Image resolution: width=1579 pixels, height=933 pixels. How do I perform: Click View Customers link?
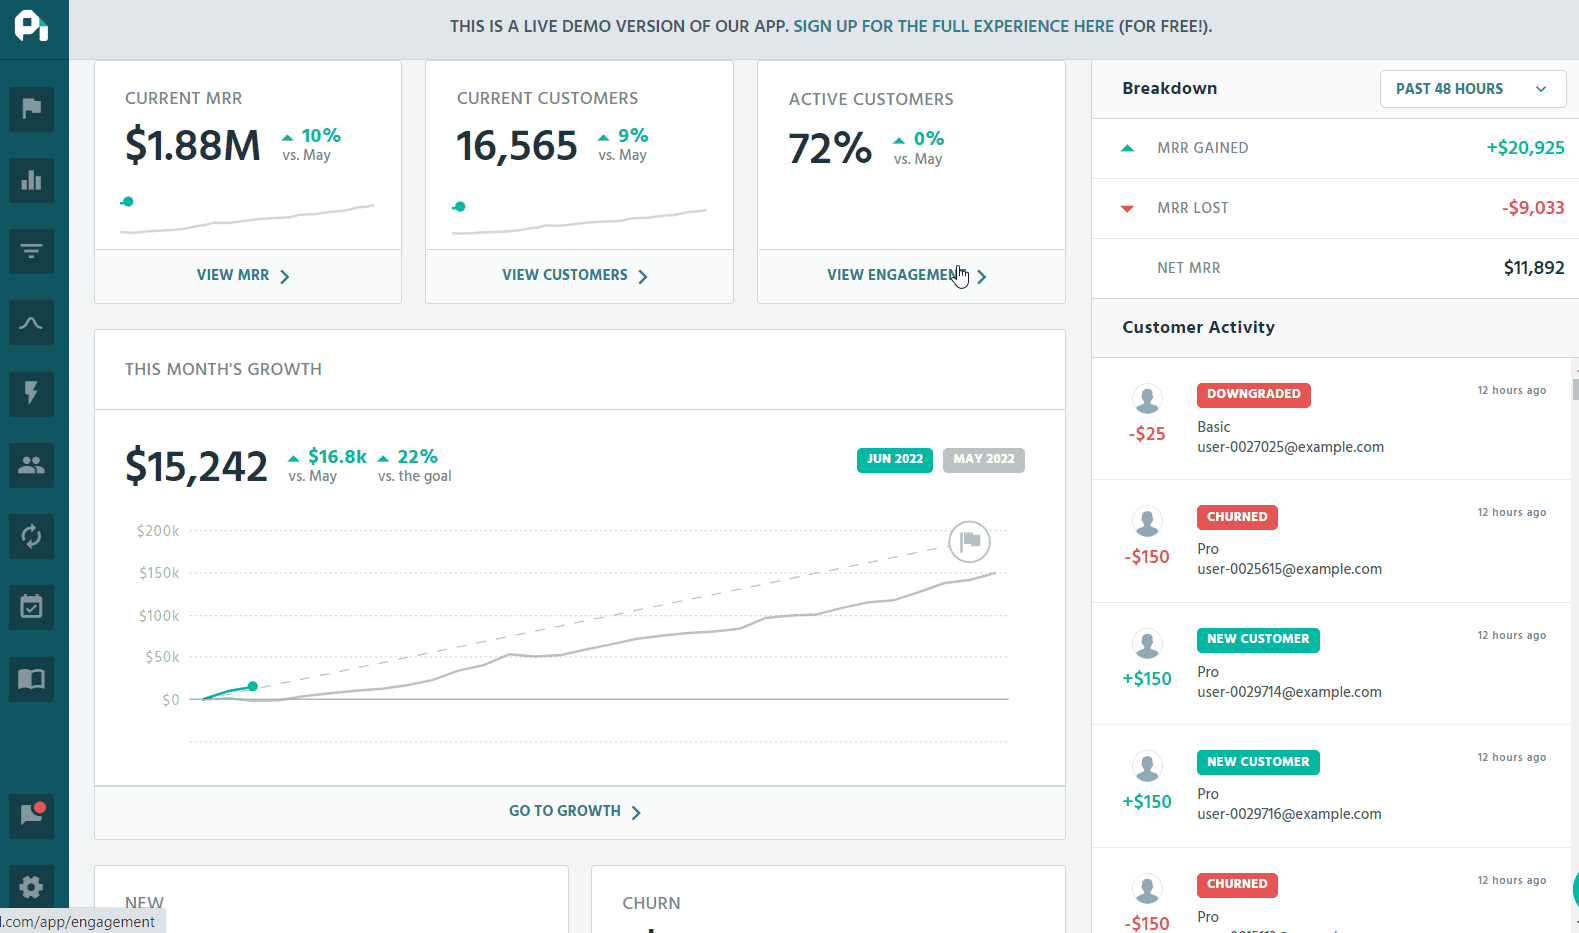point(575,275)
